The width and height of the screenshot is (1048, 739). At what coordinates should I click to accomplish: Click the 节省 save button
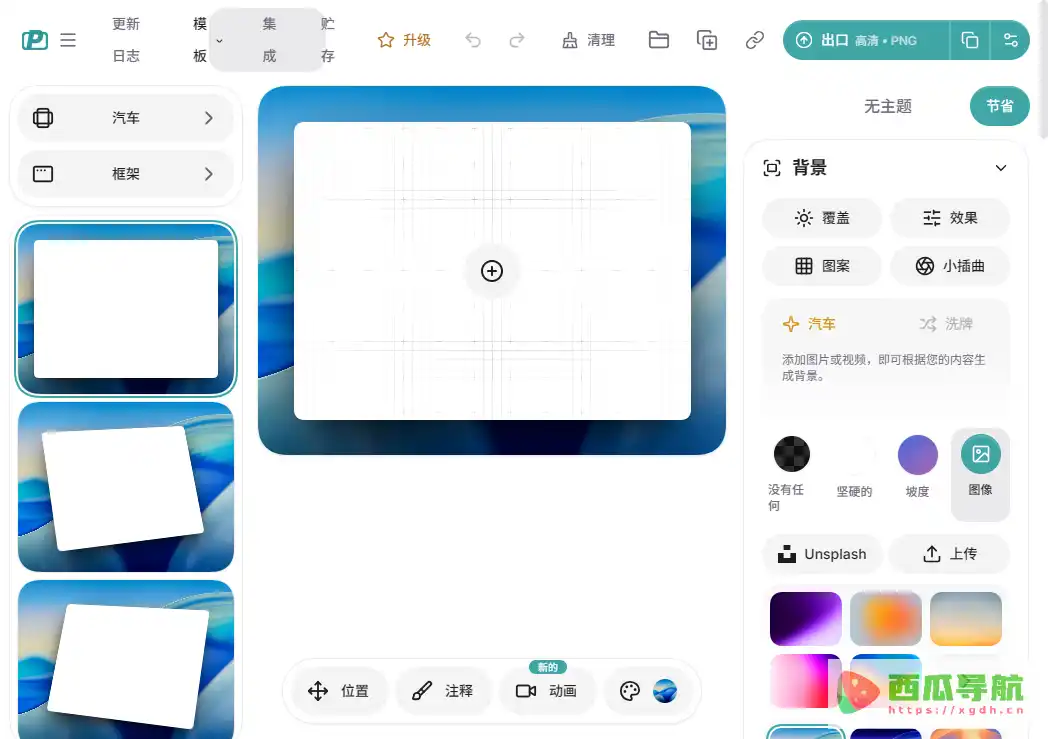pos(999,106)
